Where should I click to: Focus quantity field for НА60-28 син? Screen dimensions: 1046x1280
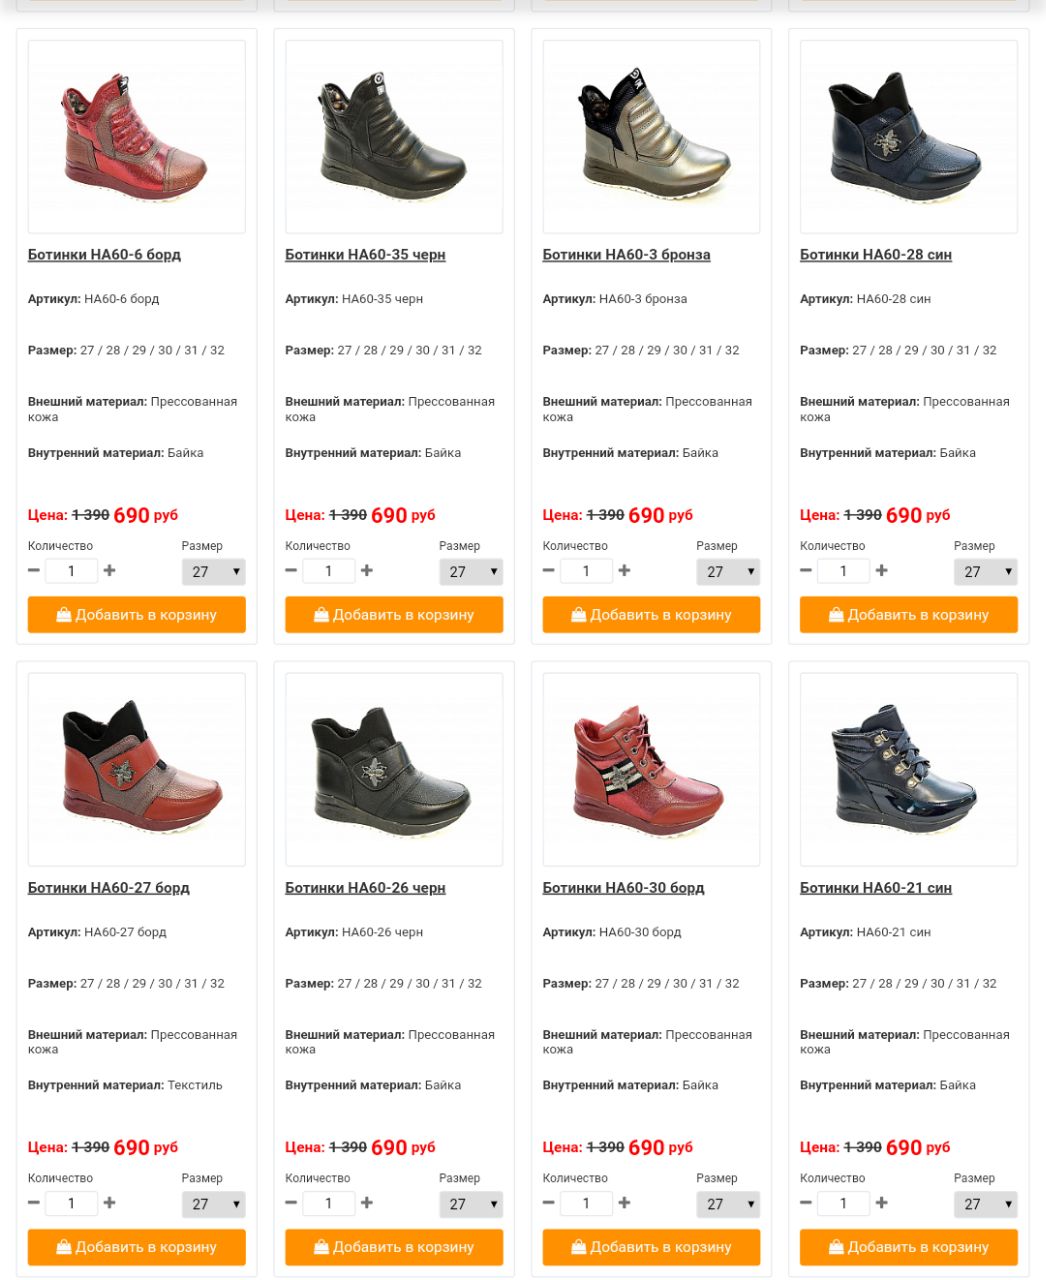point(843,571)
